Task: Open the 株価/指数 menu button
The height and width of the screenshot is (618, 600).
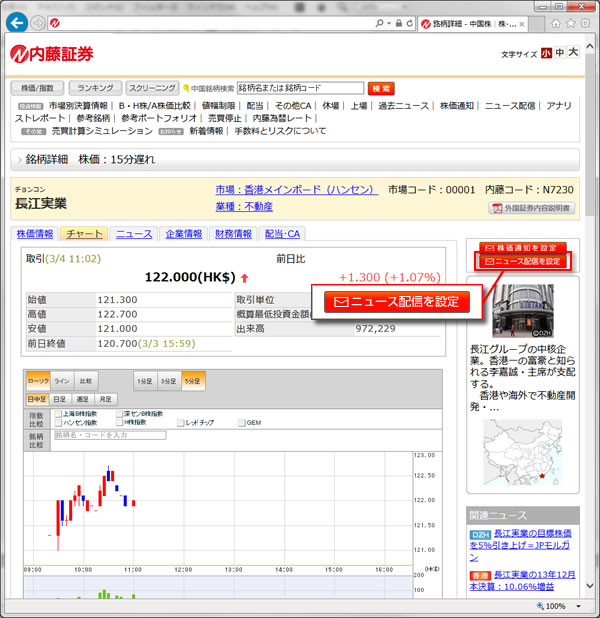Action: (37, 88)
